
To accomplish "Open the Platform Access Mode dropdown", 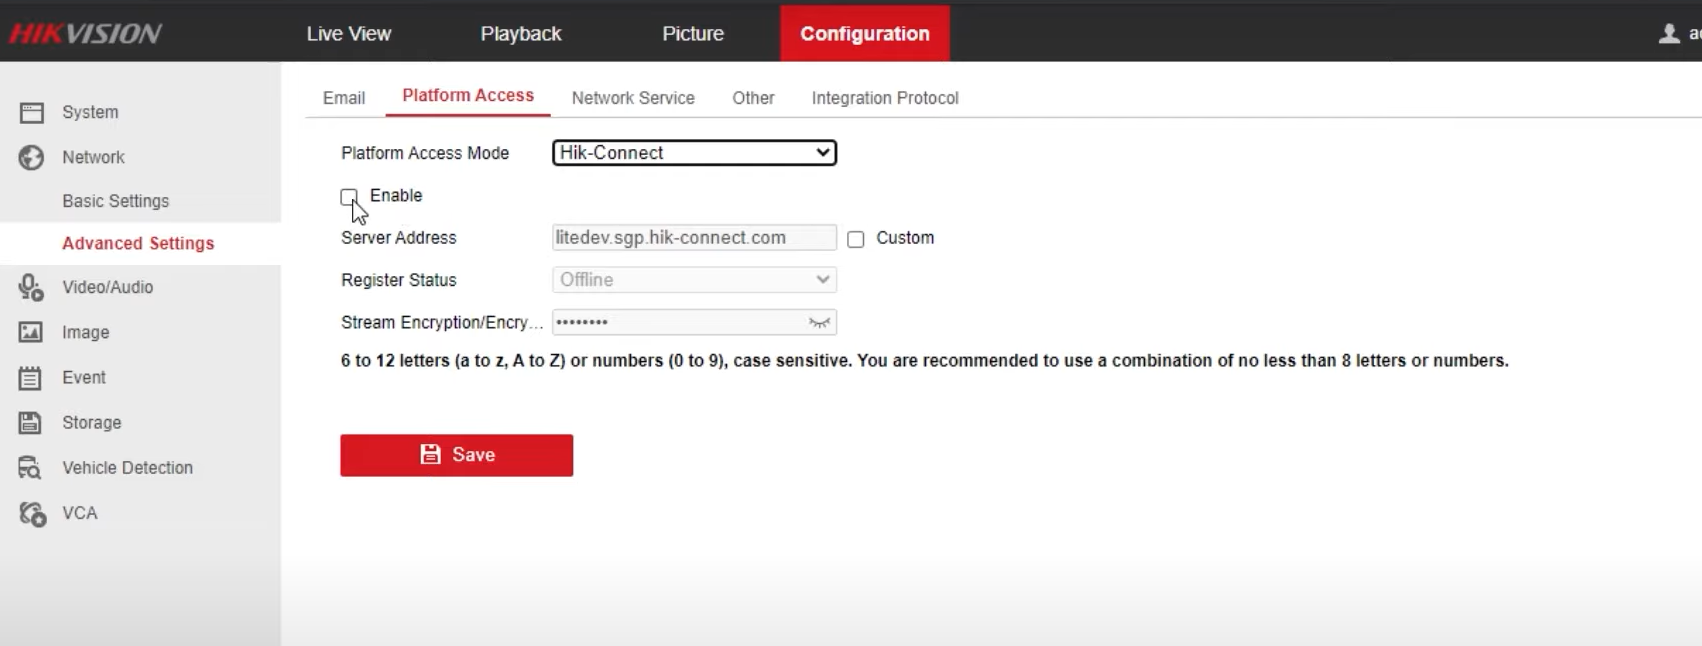I will pyautogui.click(x=694, y=153).
